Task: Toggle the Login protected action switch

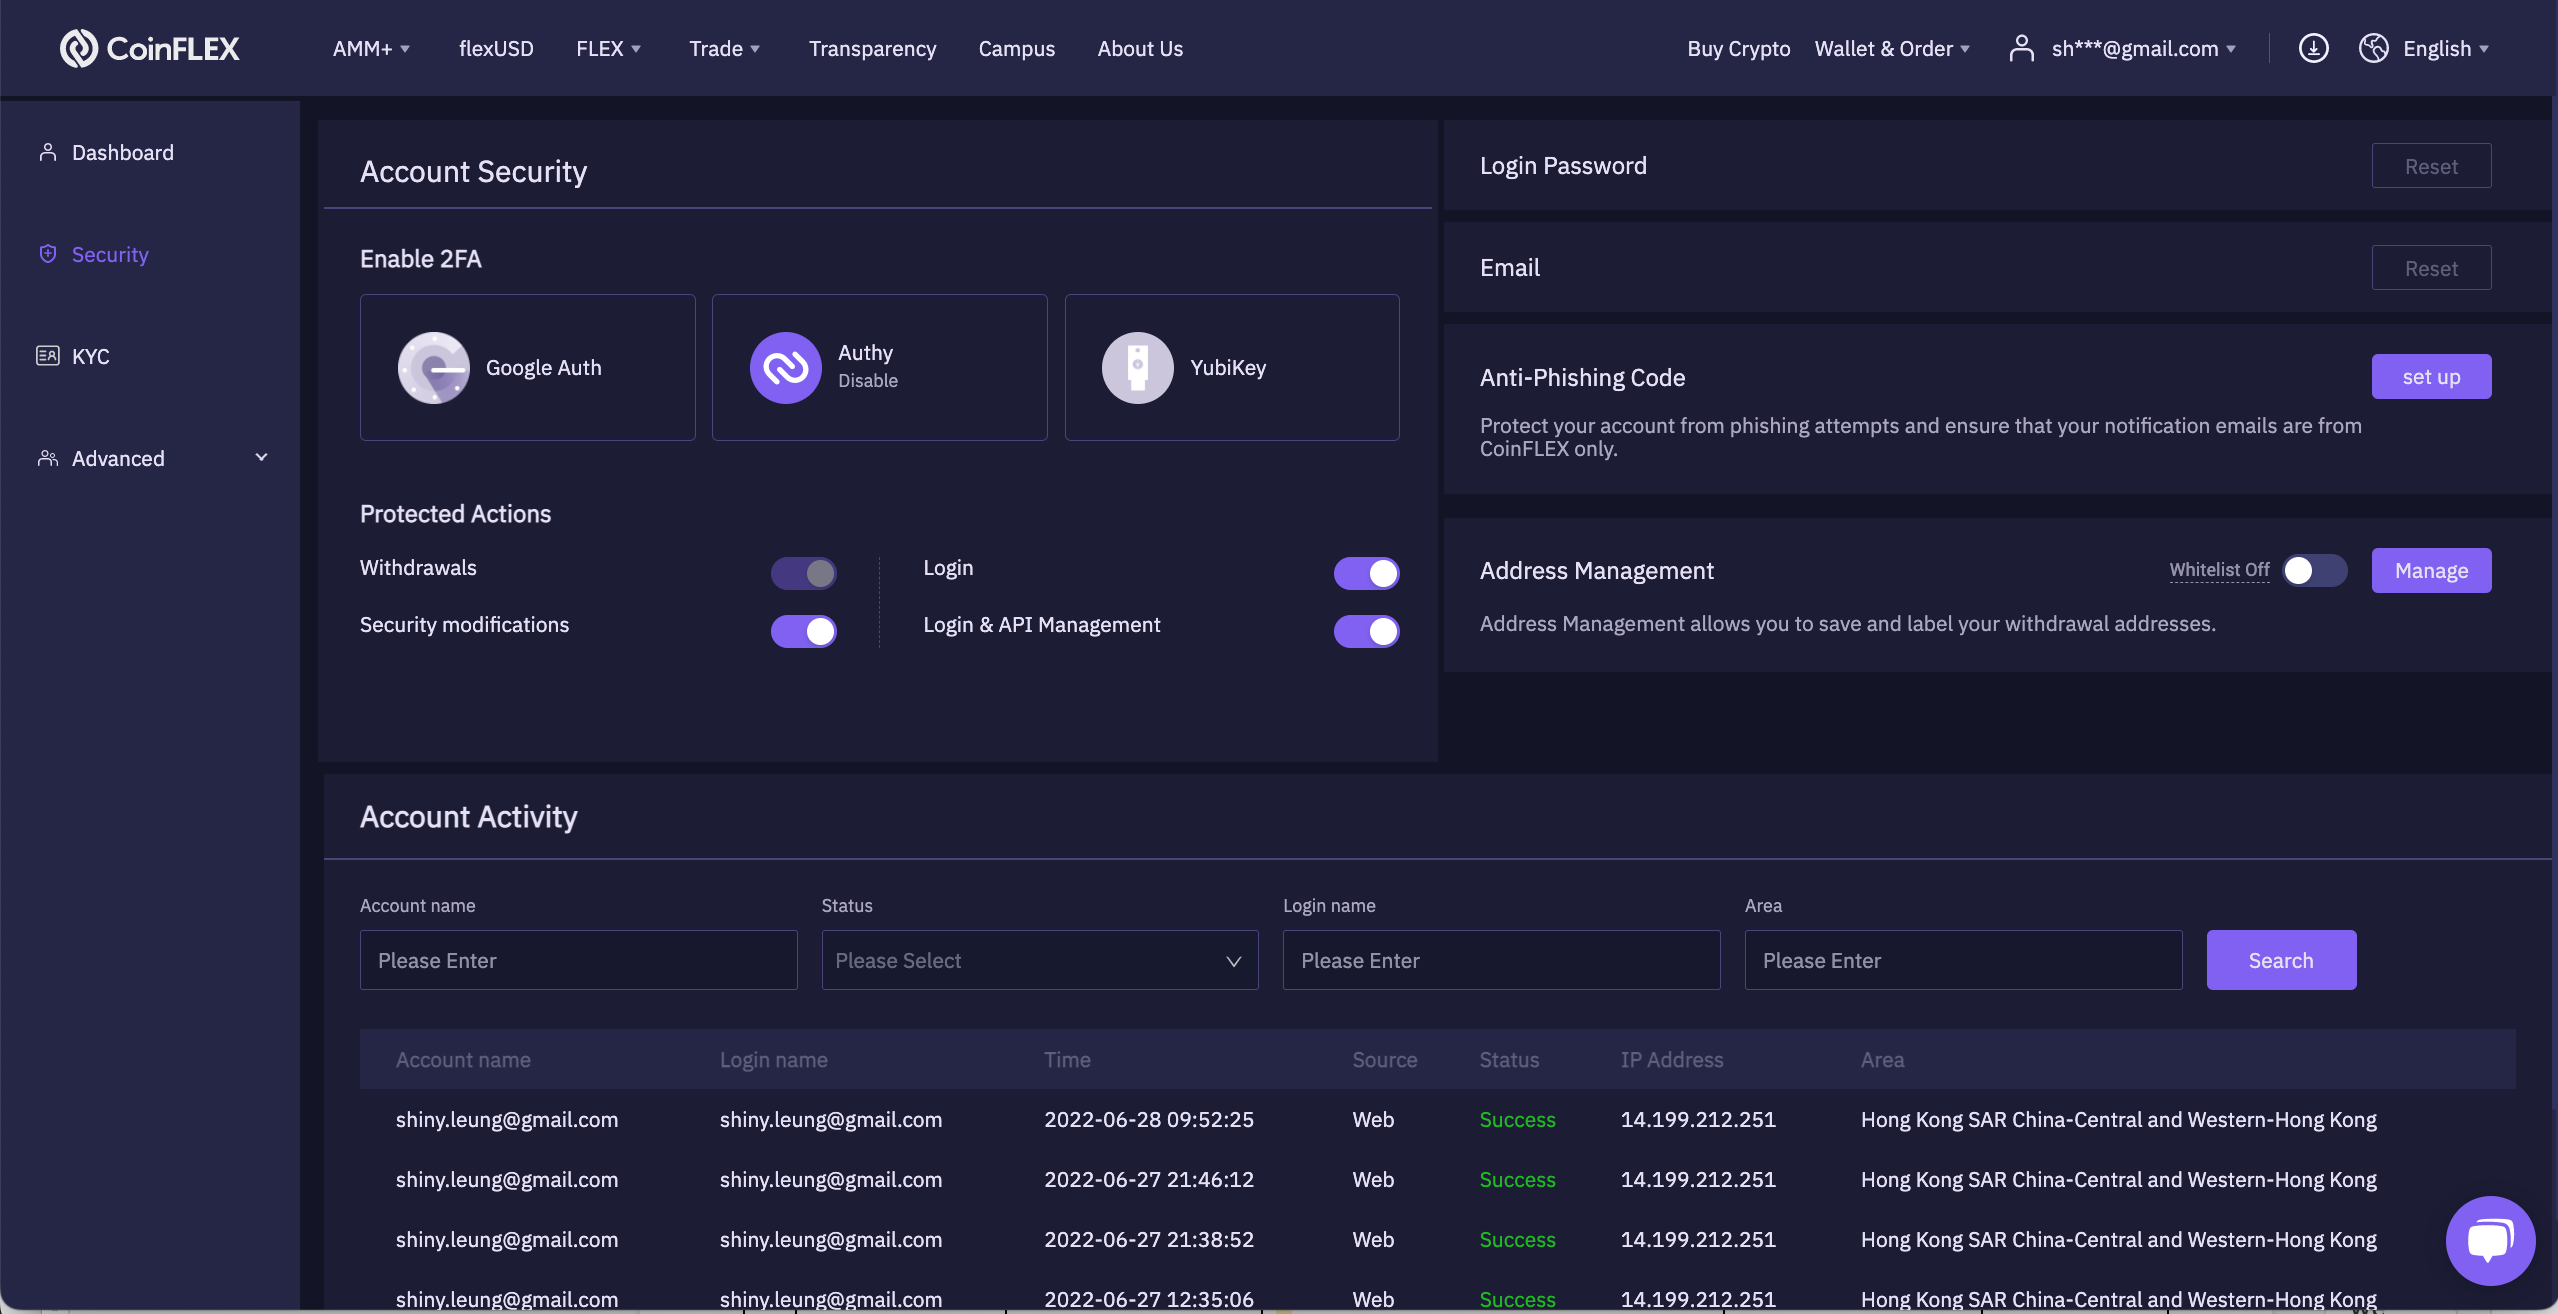Action: click(x=1366, y=573)
